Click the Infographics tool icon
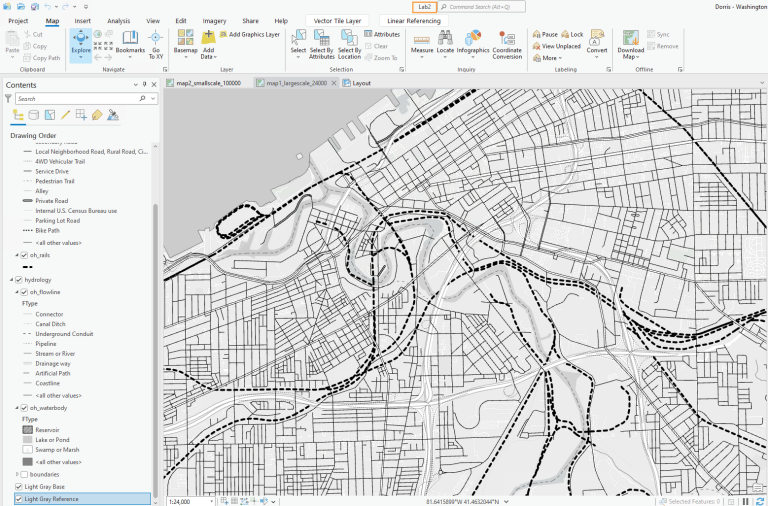Image resolution: width=768 pixels, height=506 pixels. tap(473, 37)
